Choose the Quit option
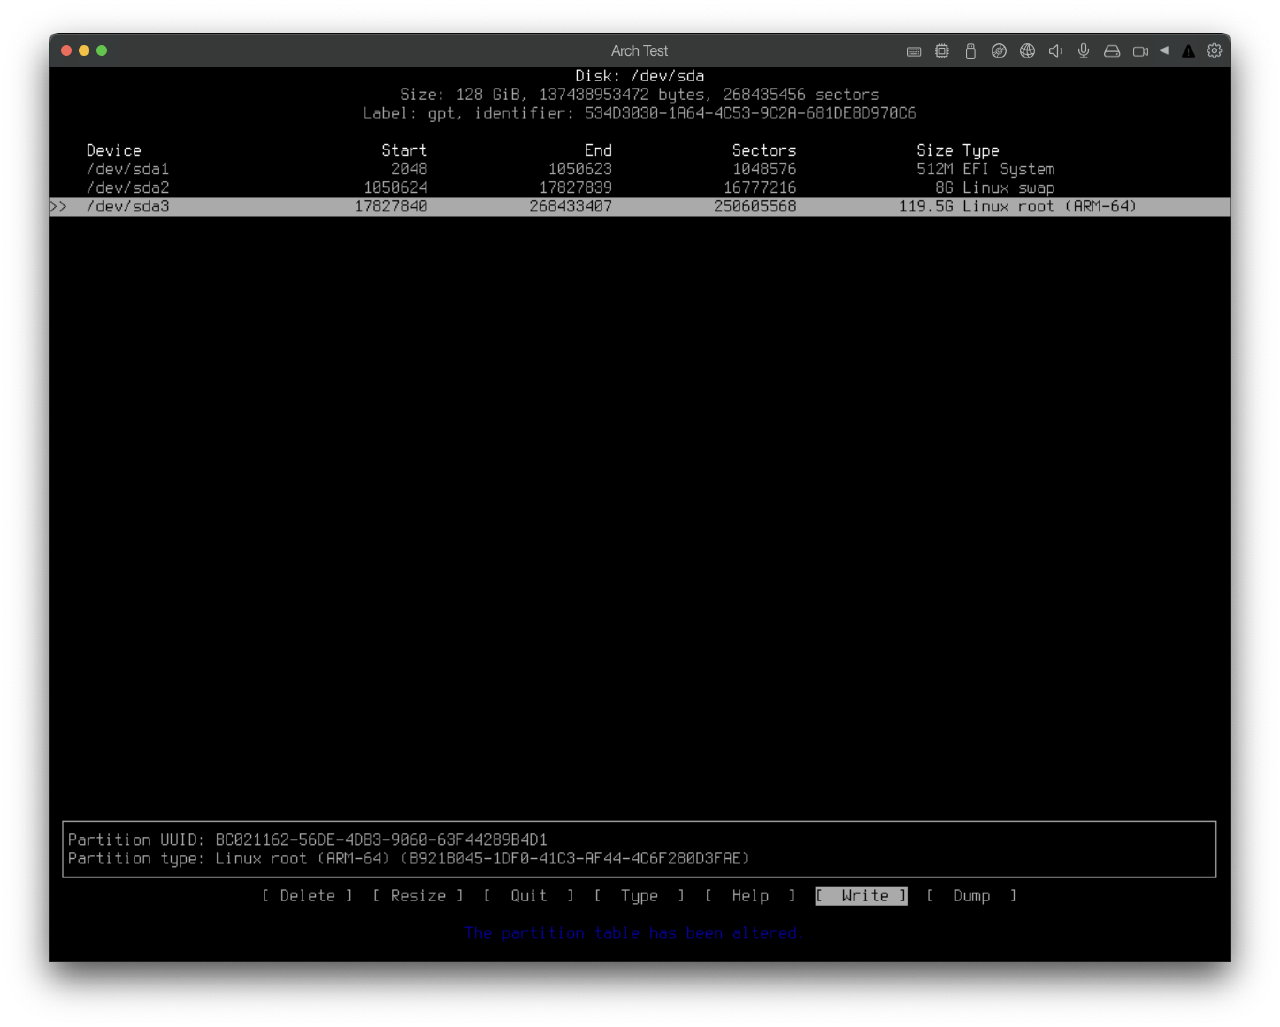The height and width of the screenshot is (1027, 1280). pyautogui.click(x=528, y=896)
